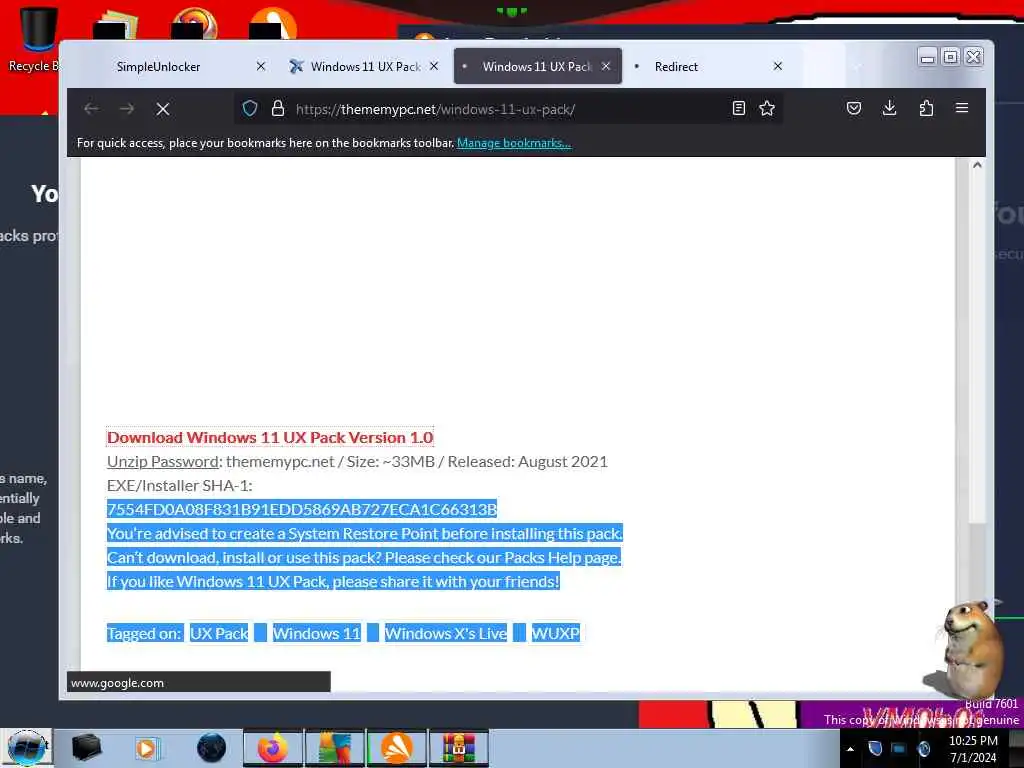Viewport: 1024px width, 768px height.
Task: Click the address bar URL field
Action: click(x=509, y=109)
